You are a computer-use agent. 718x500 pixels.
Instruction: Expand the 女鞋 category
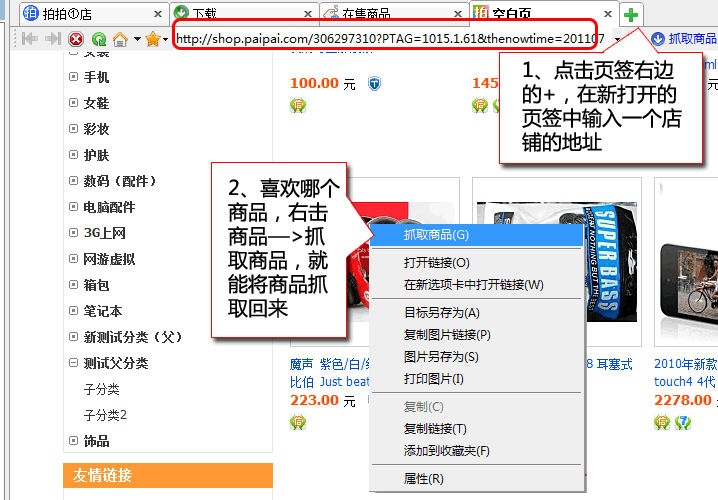tap(73, 103)
